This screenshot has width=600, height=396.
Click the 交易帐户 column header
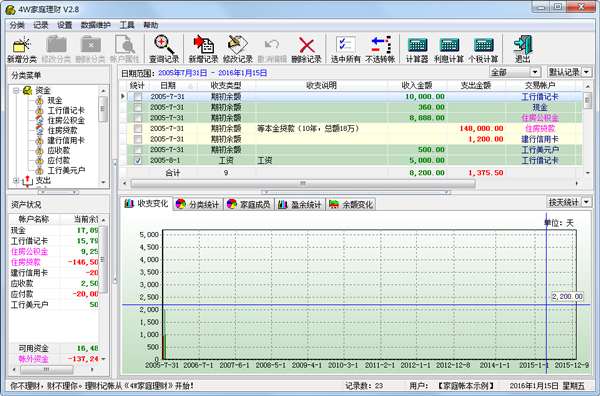pyautogui.click(x=540, y=85)
